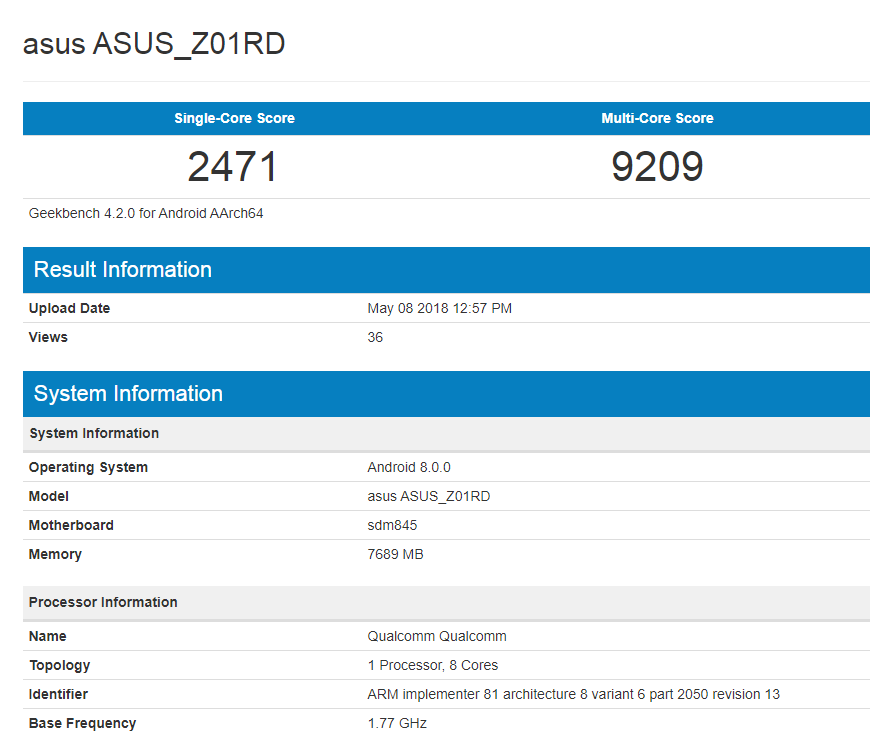The height and width of the screenshot is (738, 890).
Task: Select the Motherboard value sdm845
Action: pos(393,525)
